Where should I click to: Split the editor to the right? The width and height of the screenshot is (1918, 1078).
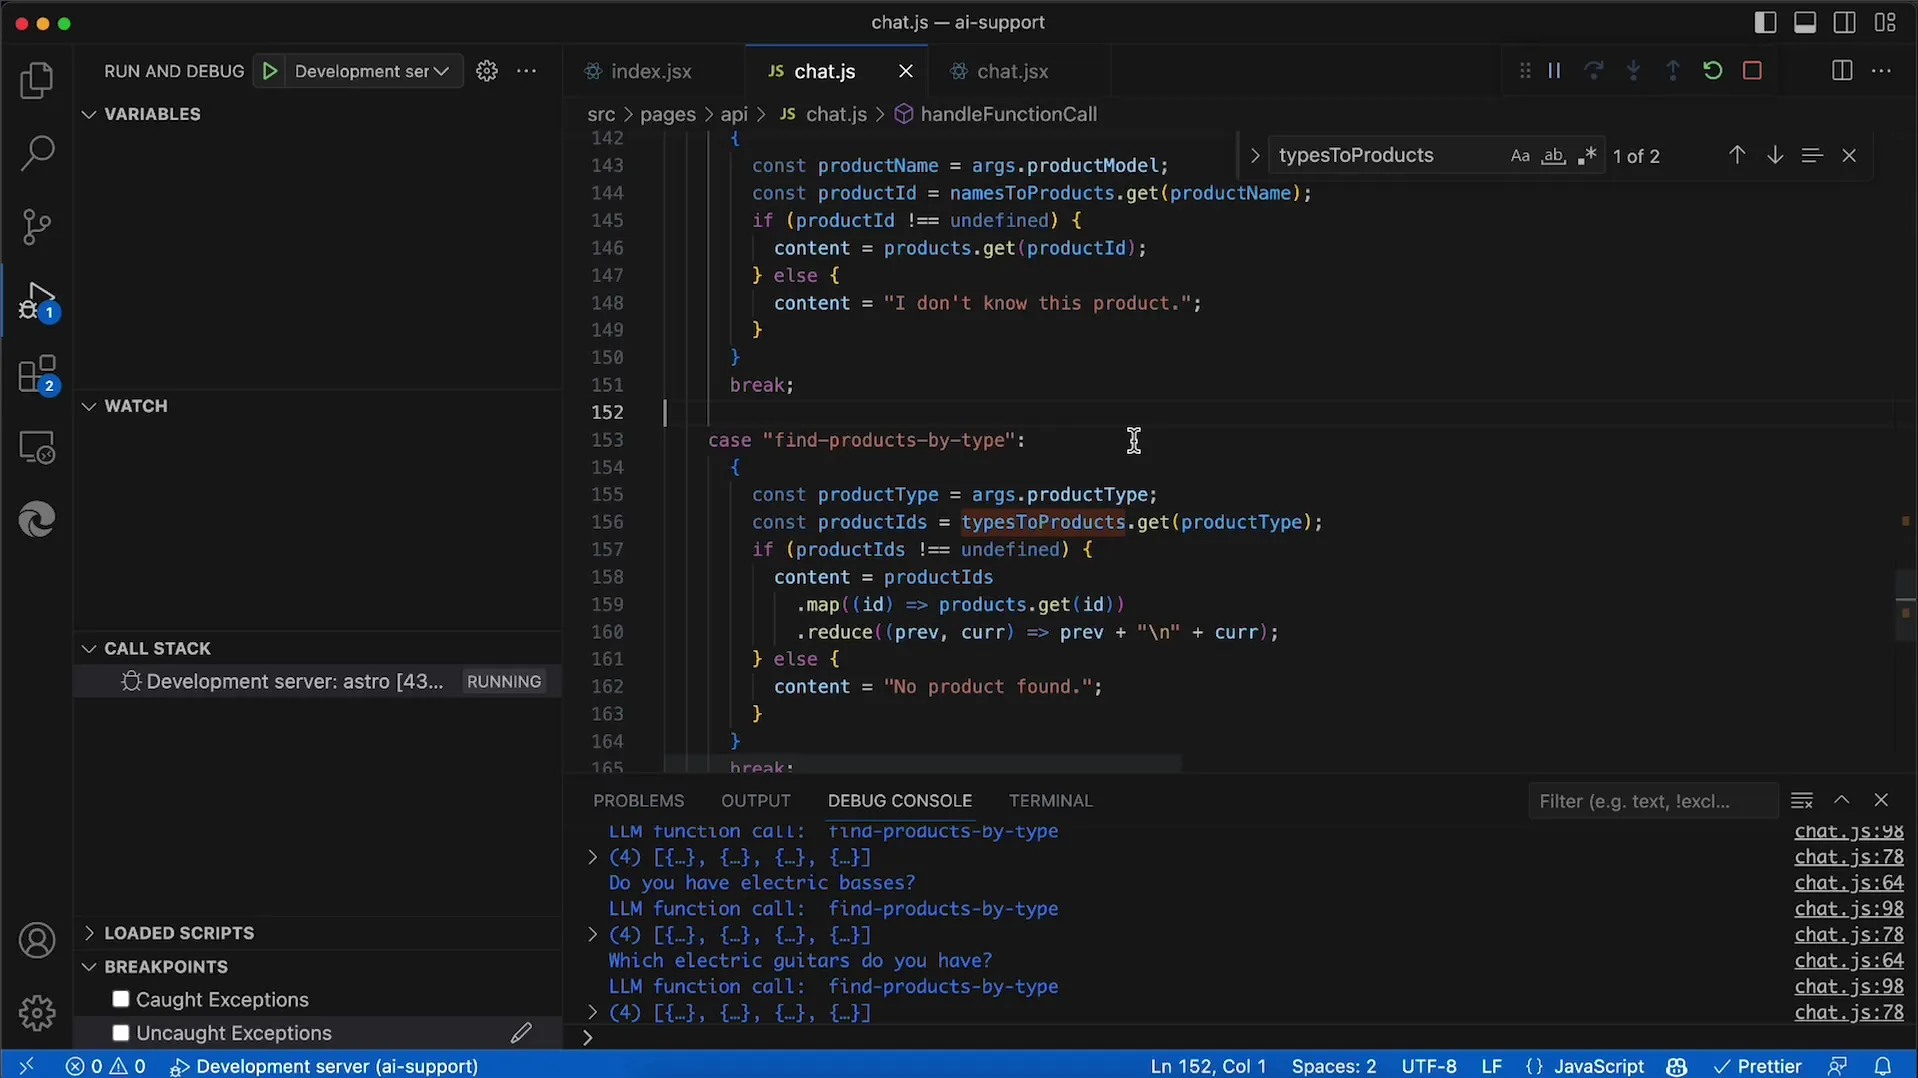[x=1842, y=71]
